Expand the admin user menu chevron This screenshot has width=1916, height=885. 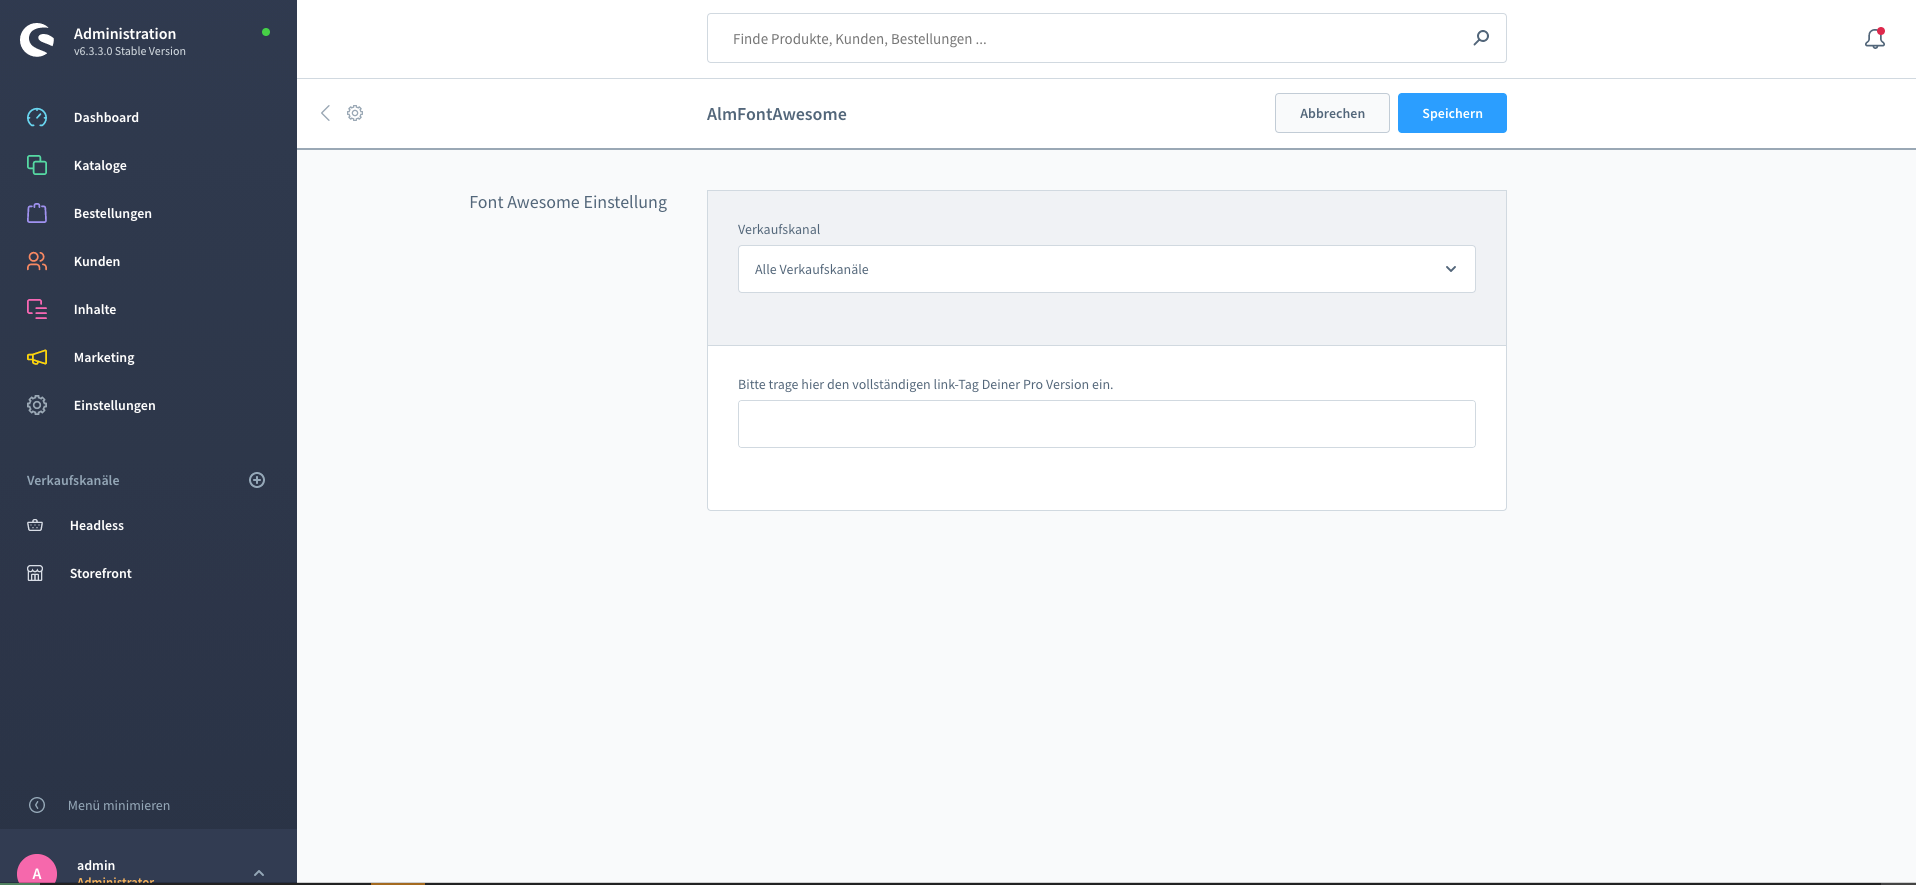point(259,873)
